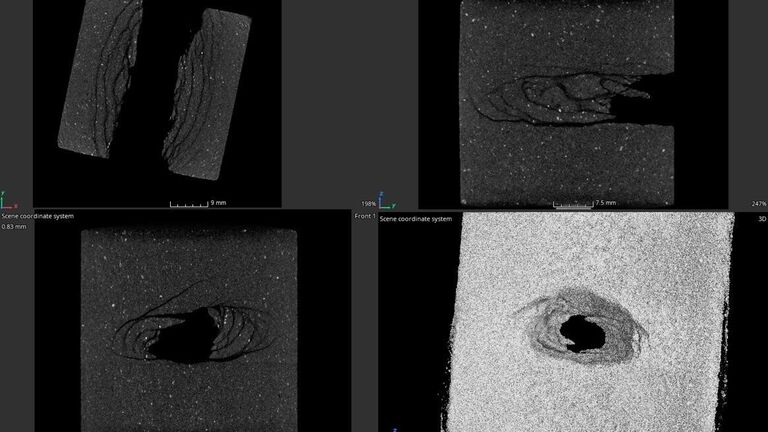The width and height of the screenshot is (768, 432).
Task: Click the layered cracks in the top-right slice
Action: tap(540, 98)
